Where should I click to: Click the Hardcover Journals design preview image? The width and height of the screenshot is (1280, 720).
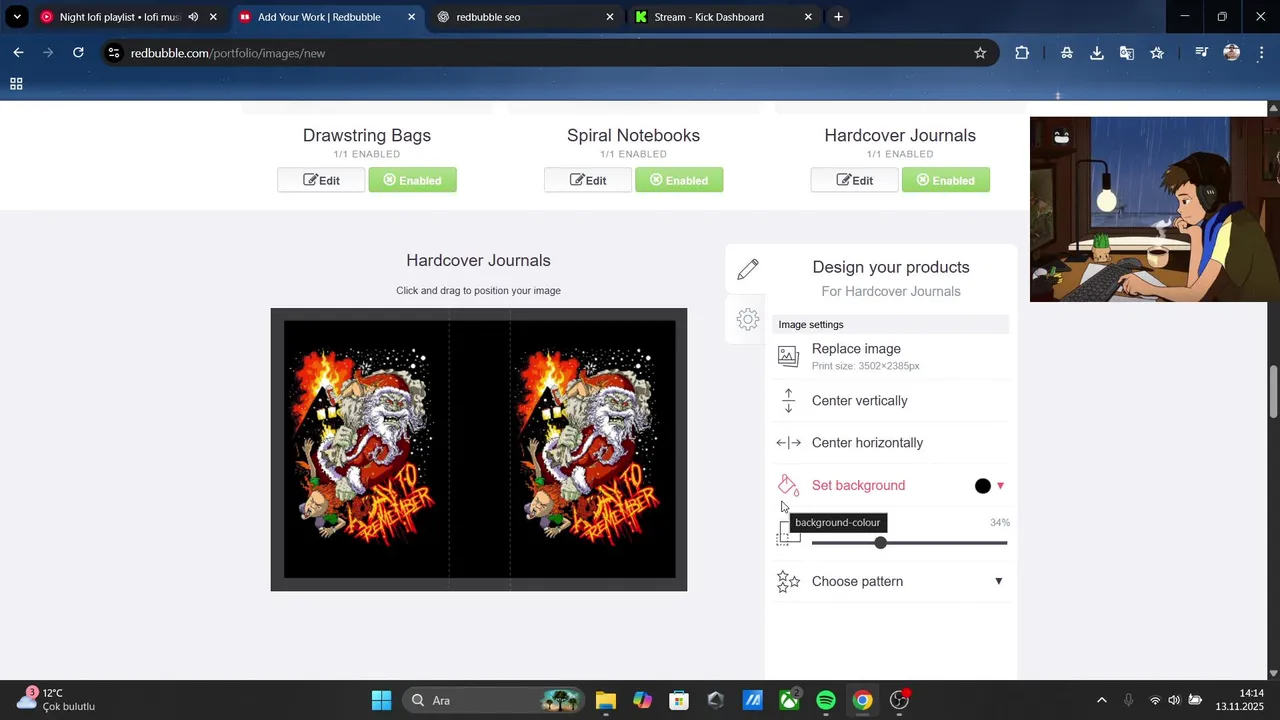coord(479,449)
